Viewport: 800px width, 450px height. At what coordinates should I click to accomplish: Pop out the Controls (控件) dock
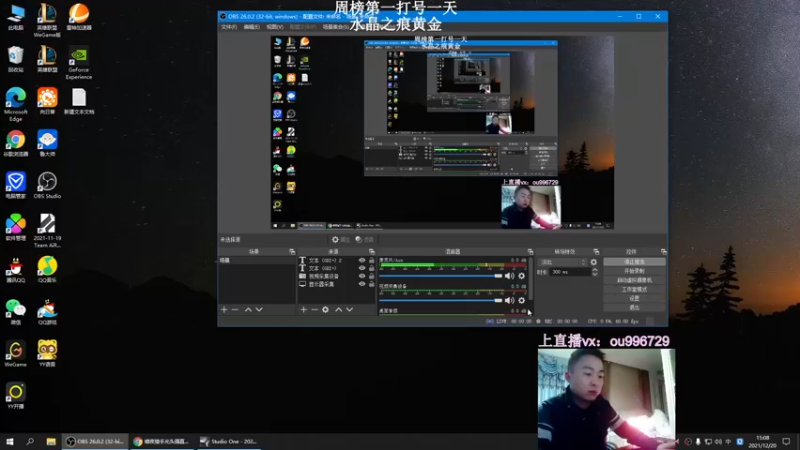(663, 252)
